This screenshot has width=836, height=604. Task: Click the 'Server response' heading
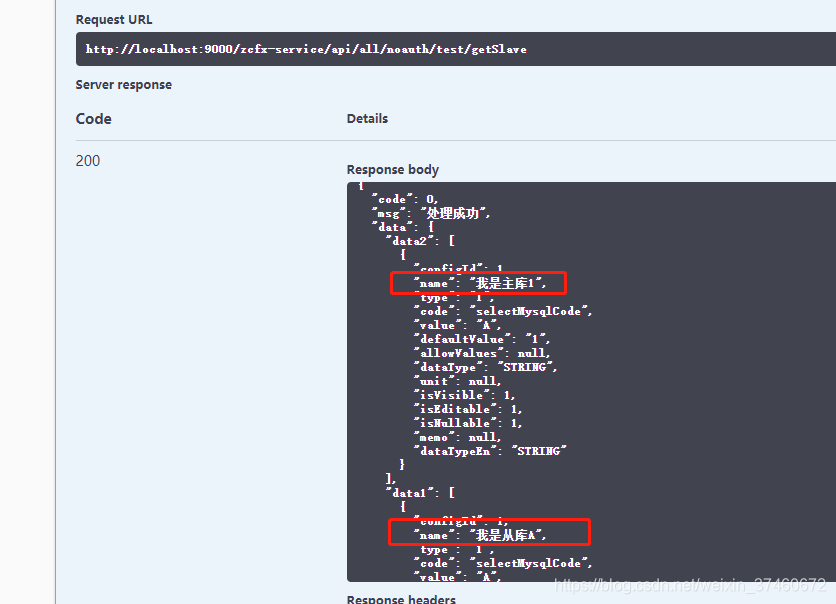tap(124, 85)
